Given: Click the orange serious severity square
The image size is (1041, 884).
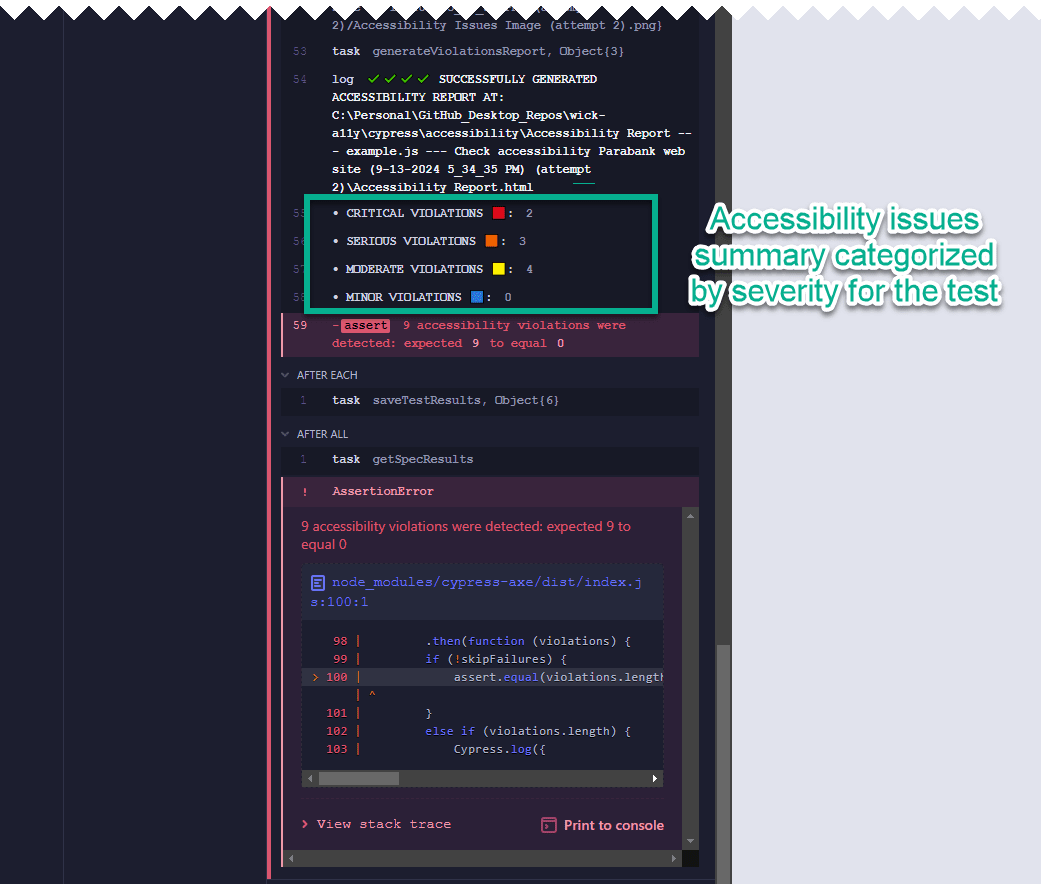Looking at the screenshot, I should (491, 241).
